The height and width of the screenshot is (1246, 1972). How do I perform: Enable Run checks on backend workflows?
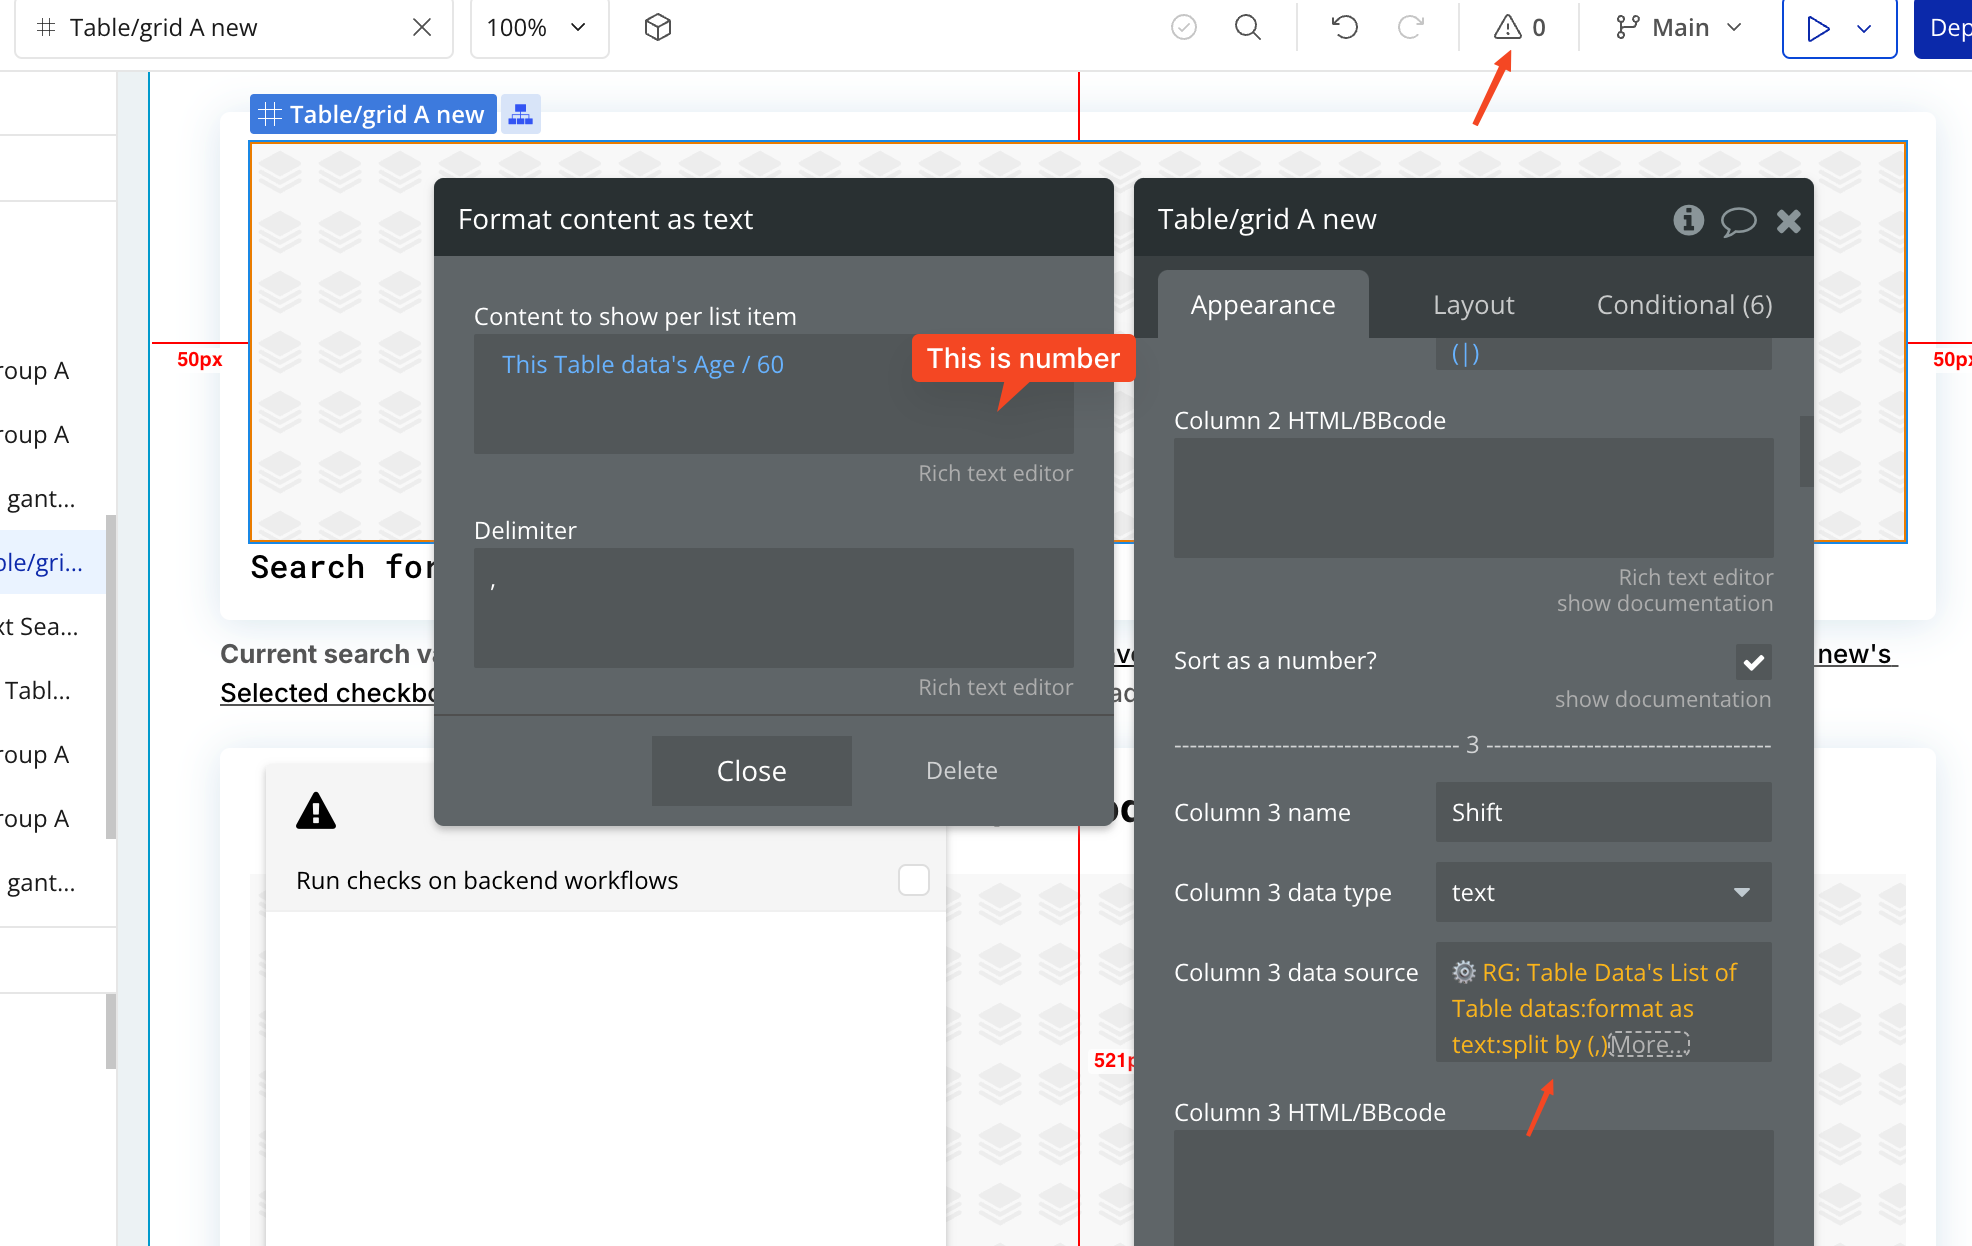pos(914,880)
